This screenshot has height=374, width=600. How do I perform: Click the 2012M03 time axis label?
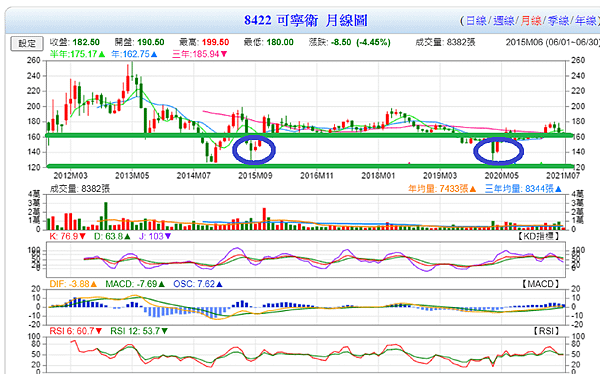(x=70, y=176)
